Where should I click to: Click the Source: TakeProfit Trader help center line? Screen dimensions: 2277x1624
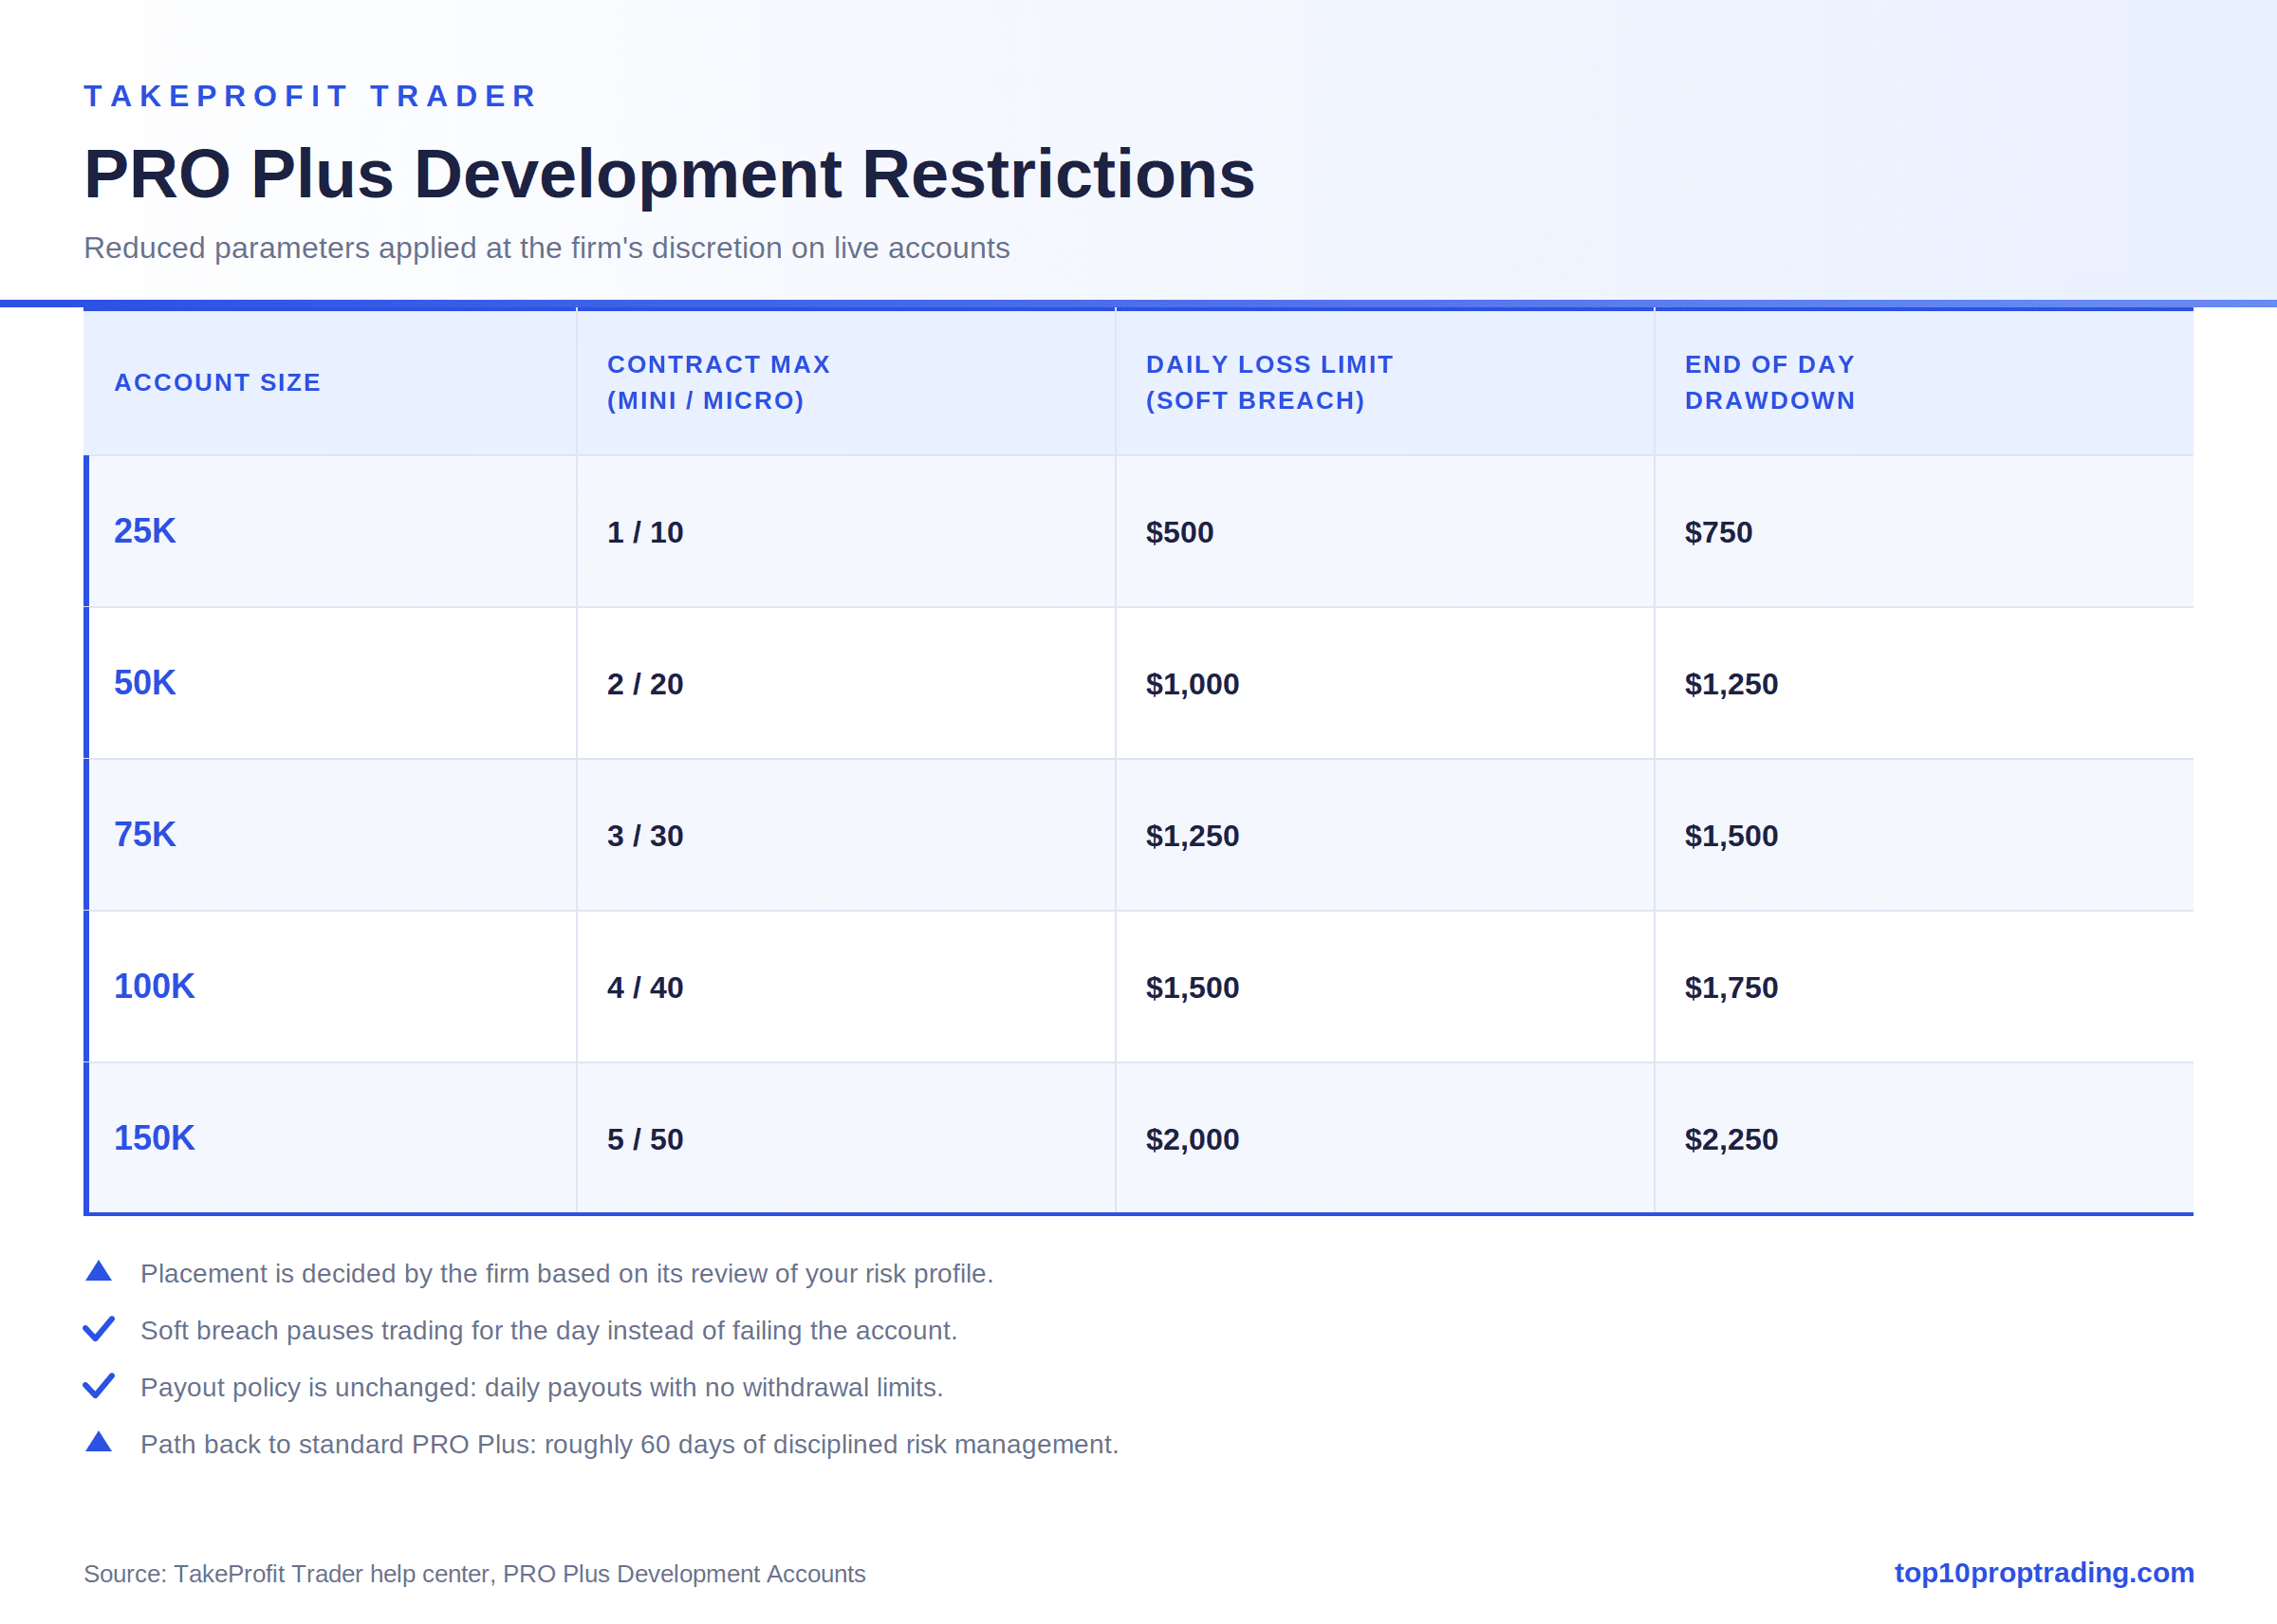click(475, 1574)
